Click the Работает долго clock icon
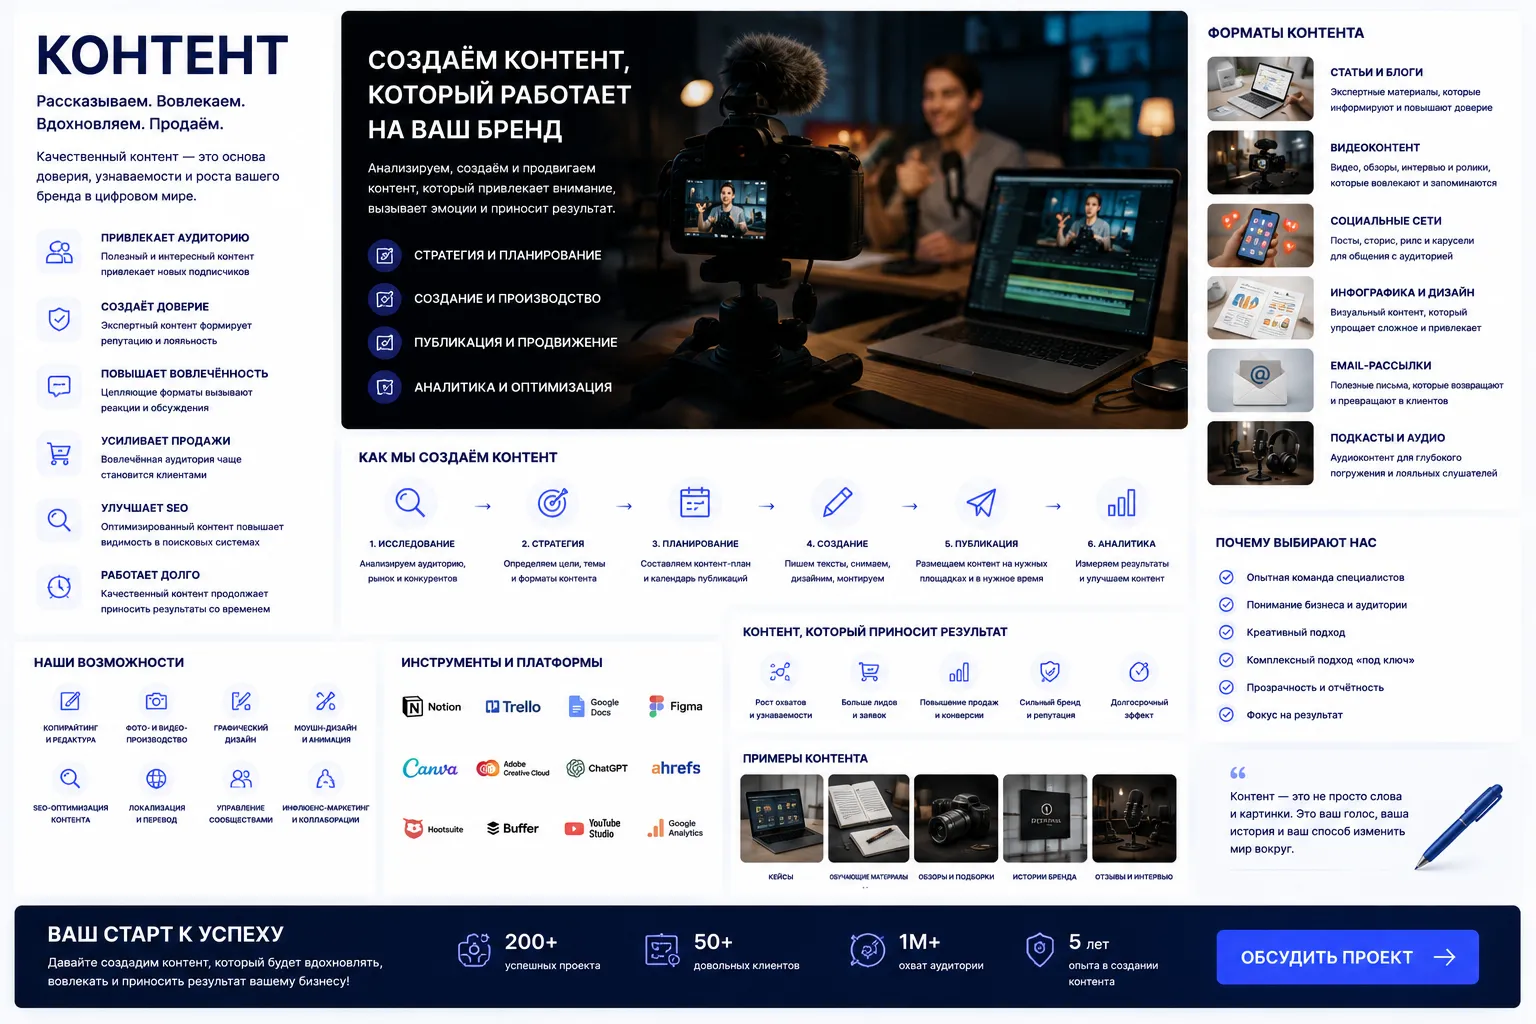This screenshot has height=1024, width=1536. (60, 587)
